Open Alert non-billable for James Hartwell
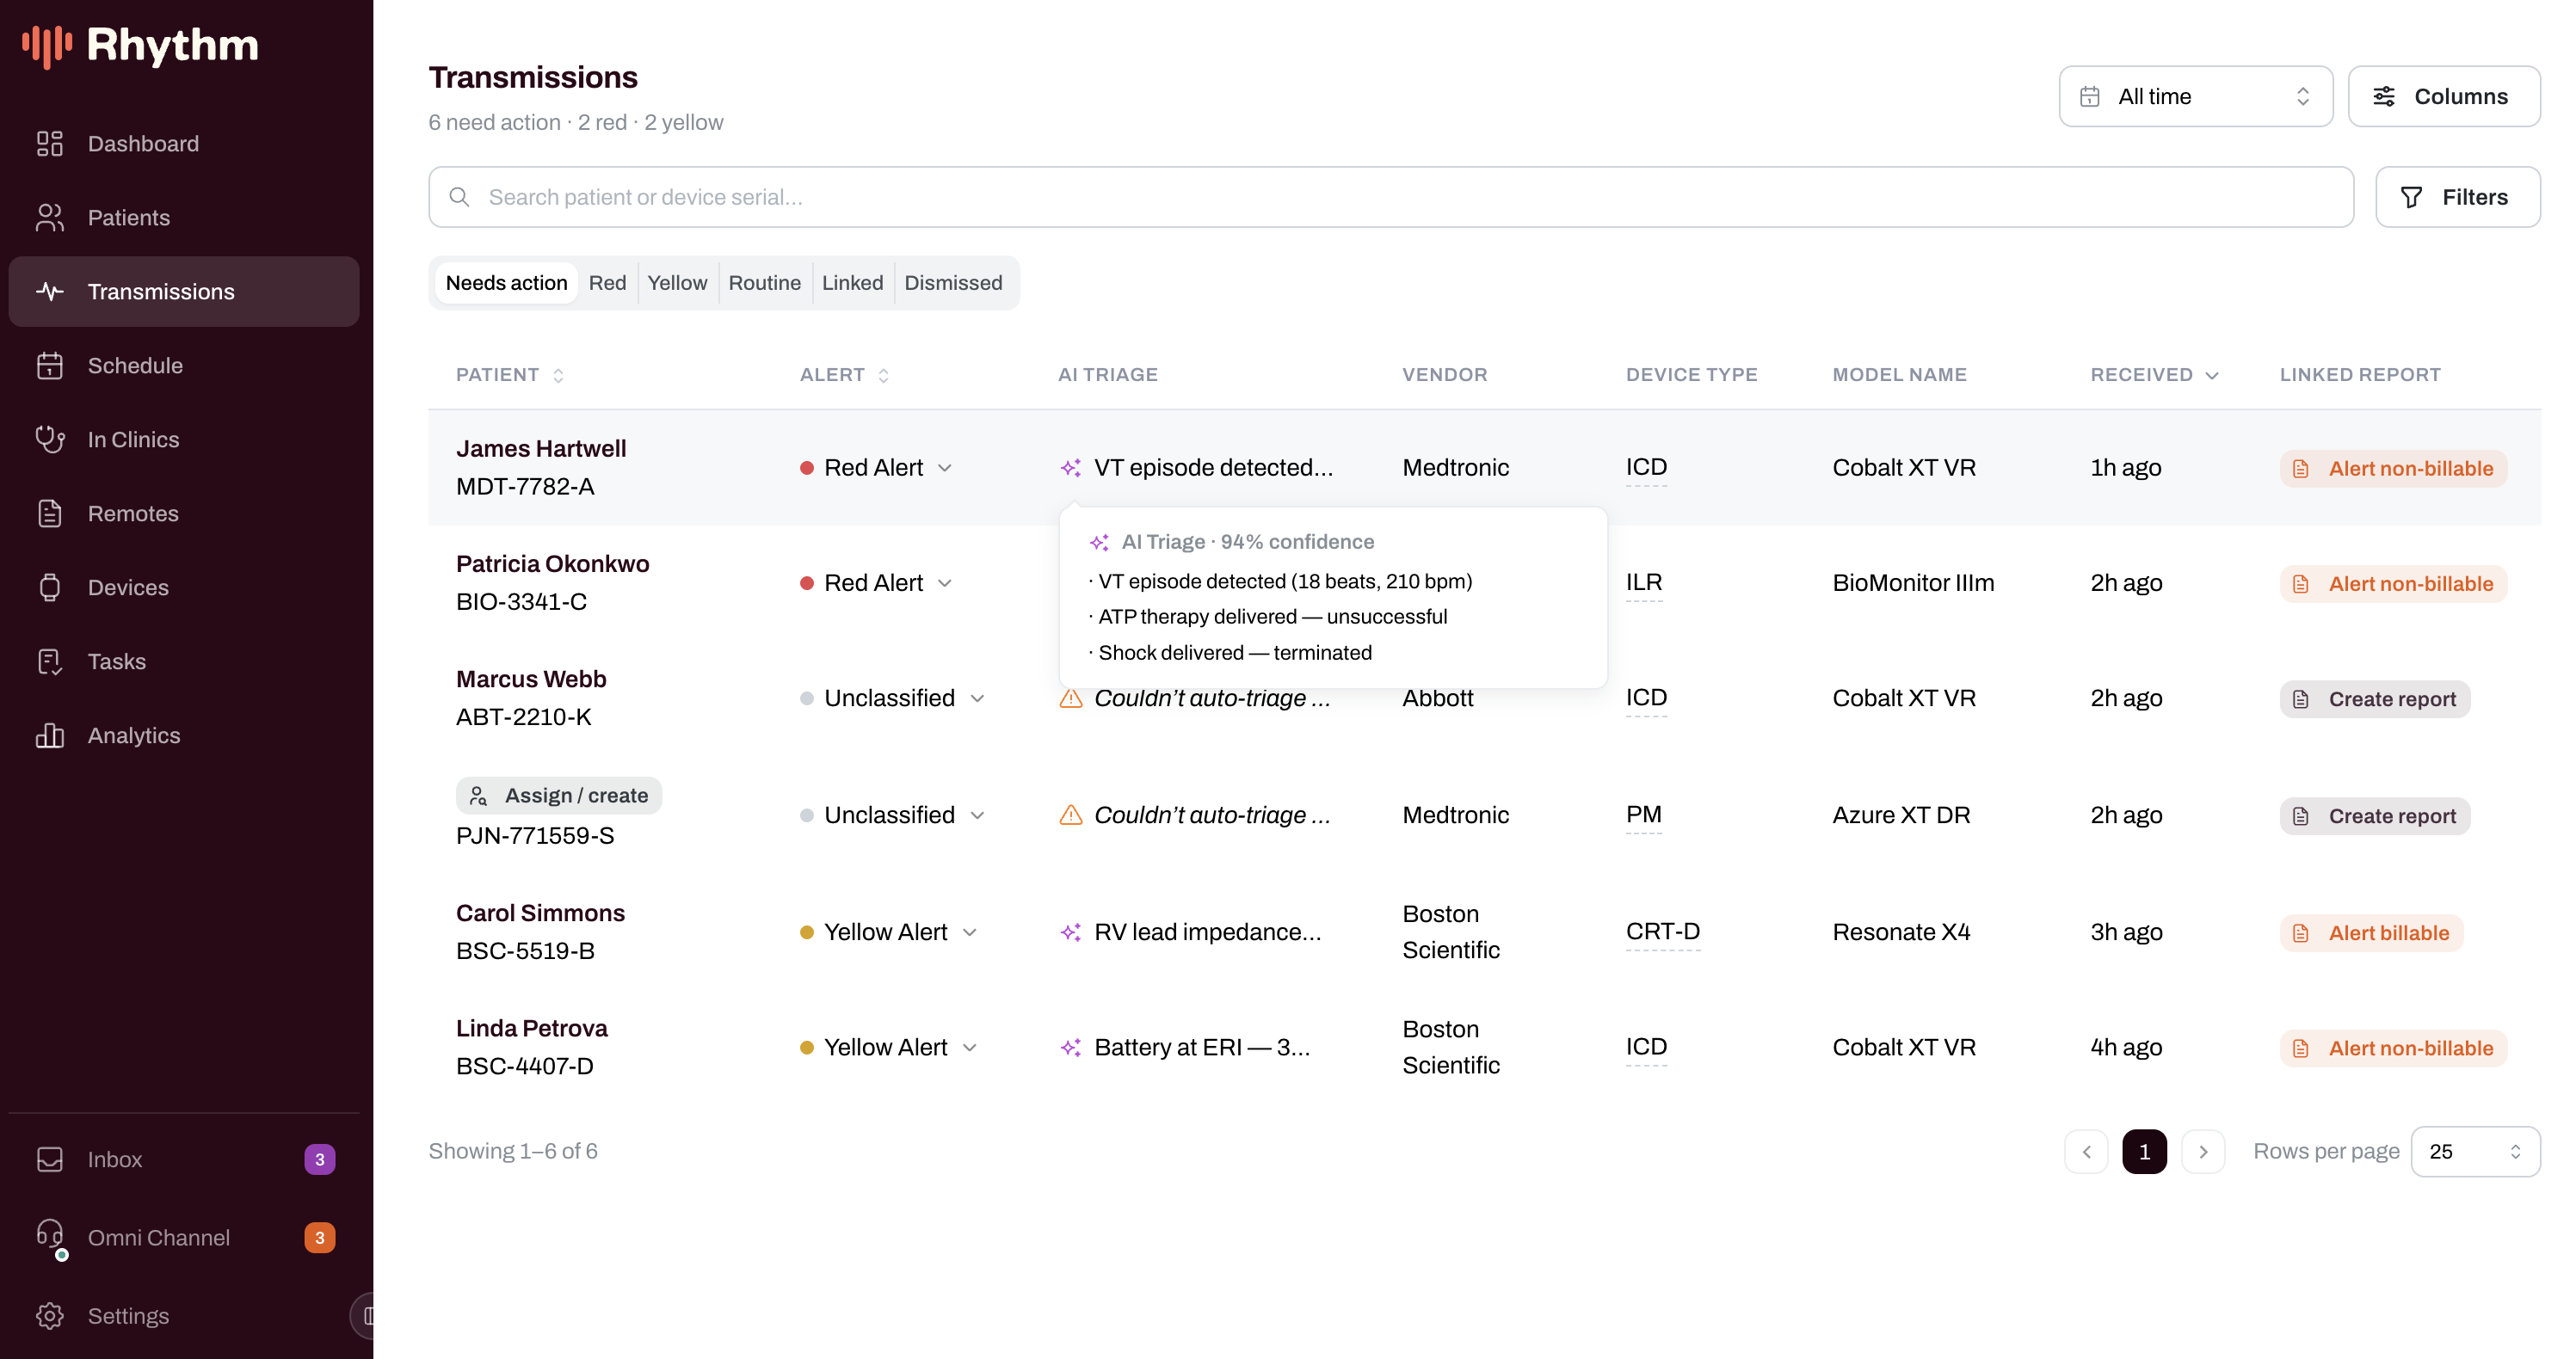Image resolution: width=2576 pixels, height=1359 pixels. 2393,469
